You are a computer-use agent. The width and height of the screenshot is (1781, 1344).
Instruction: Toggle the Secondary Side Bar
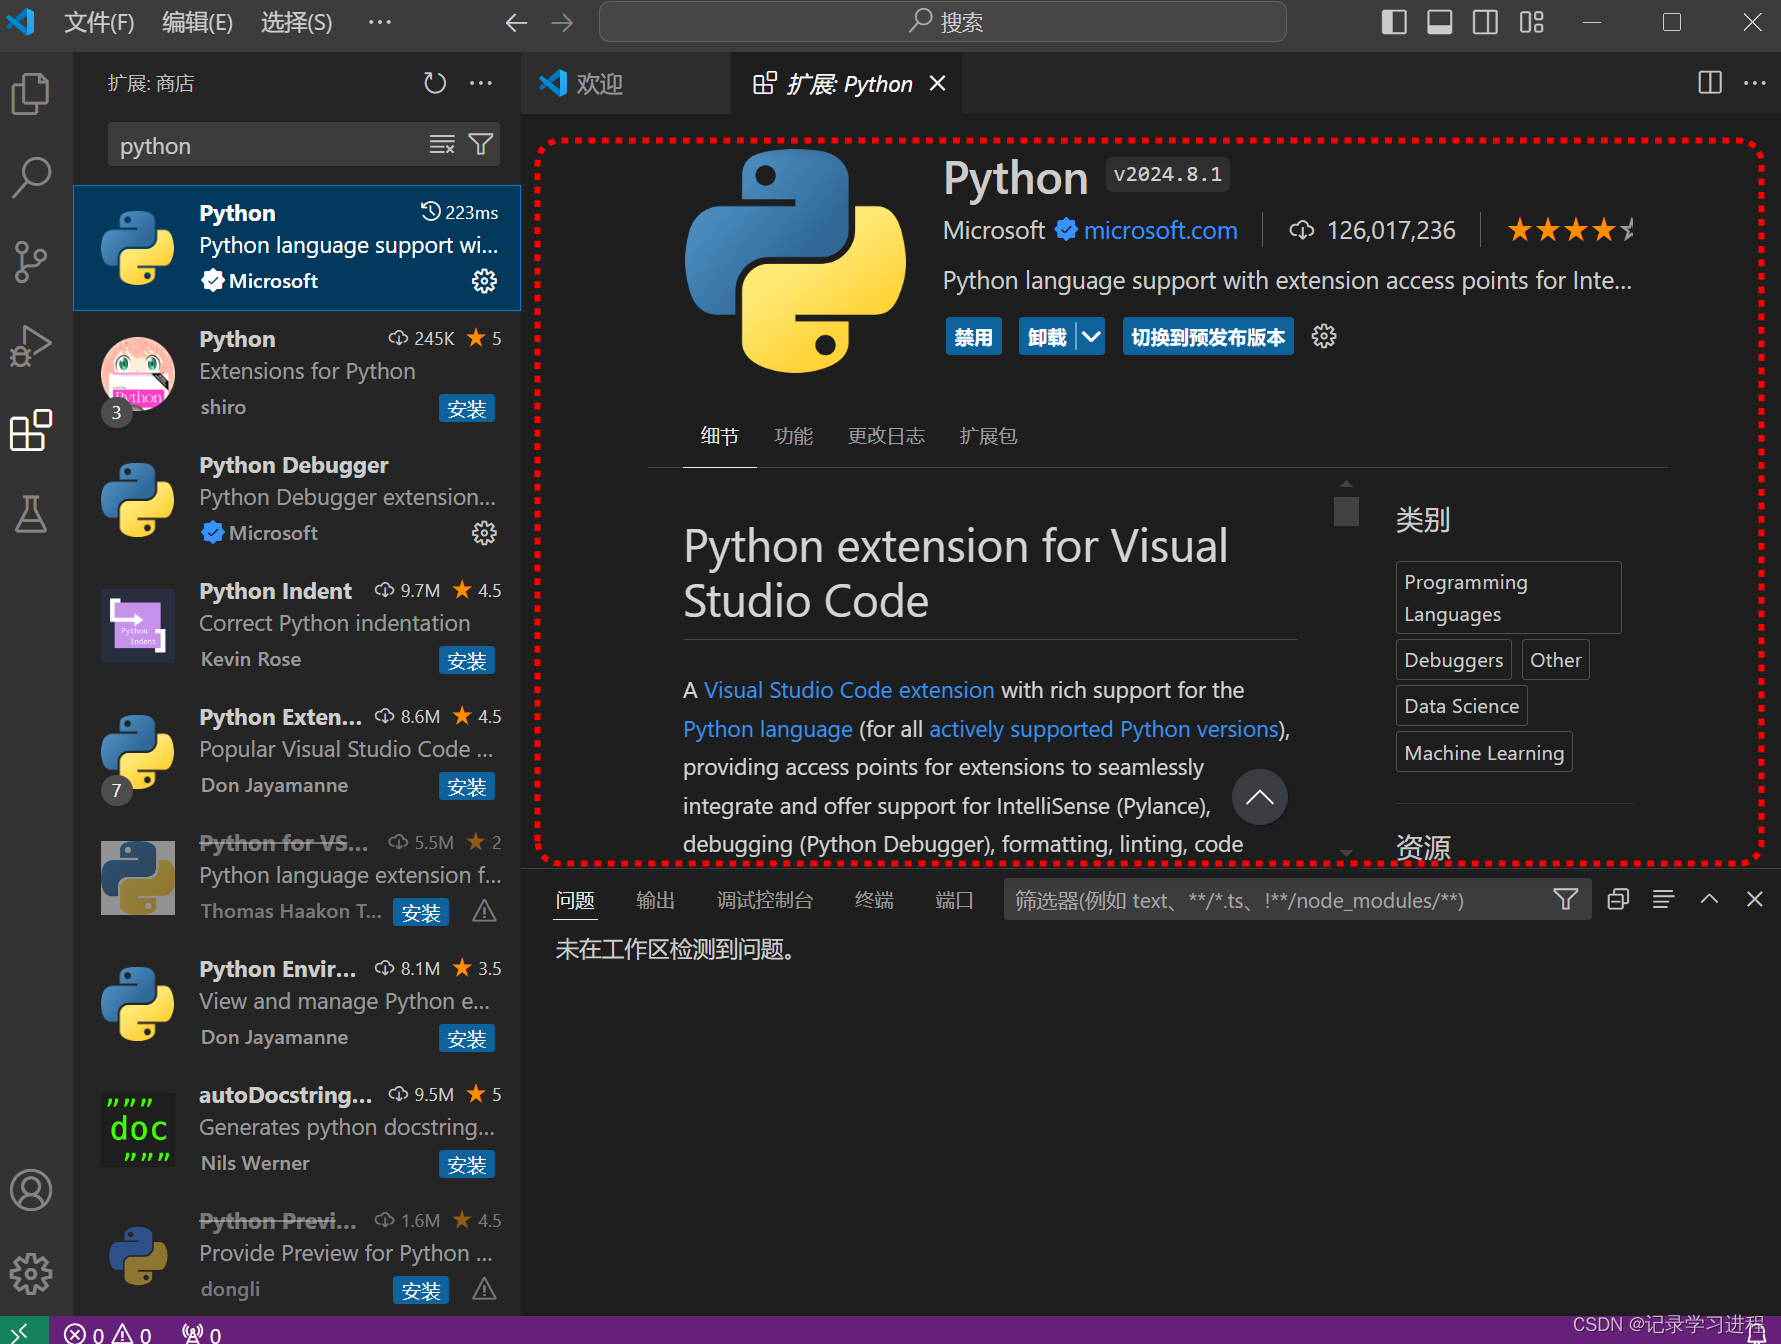point(1484,21)
